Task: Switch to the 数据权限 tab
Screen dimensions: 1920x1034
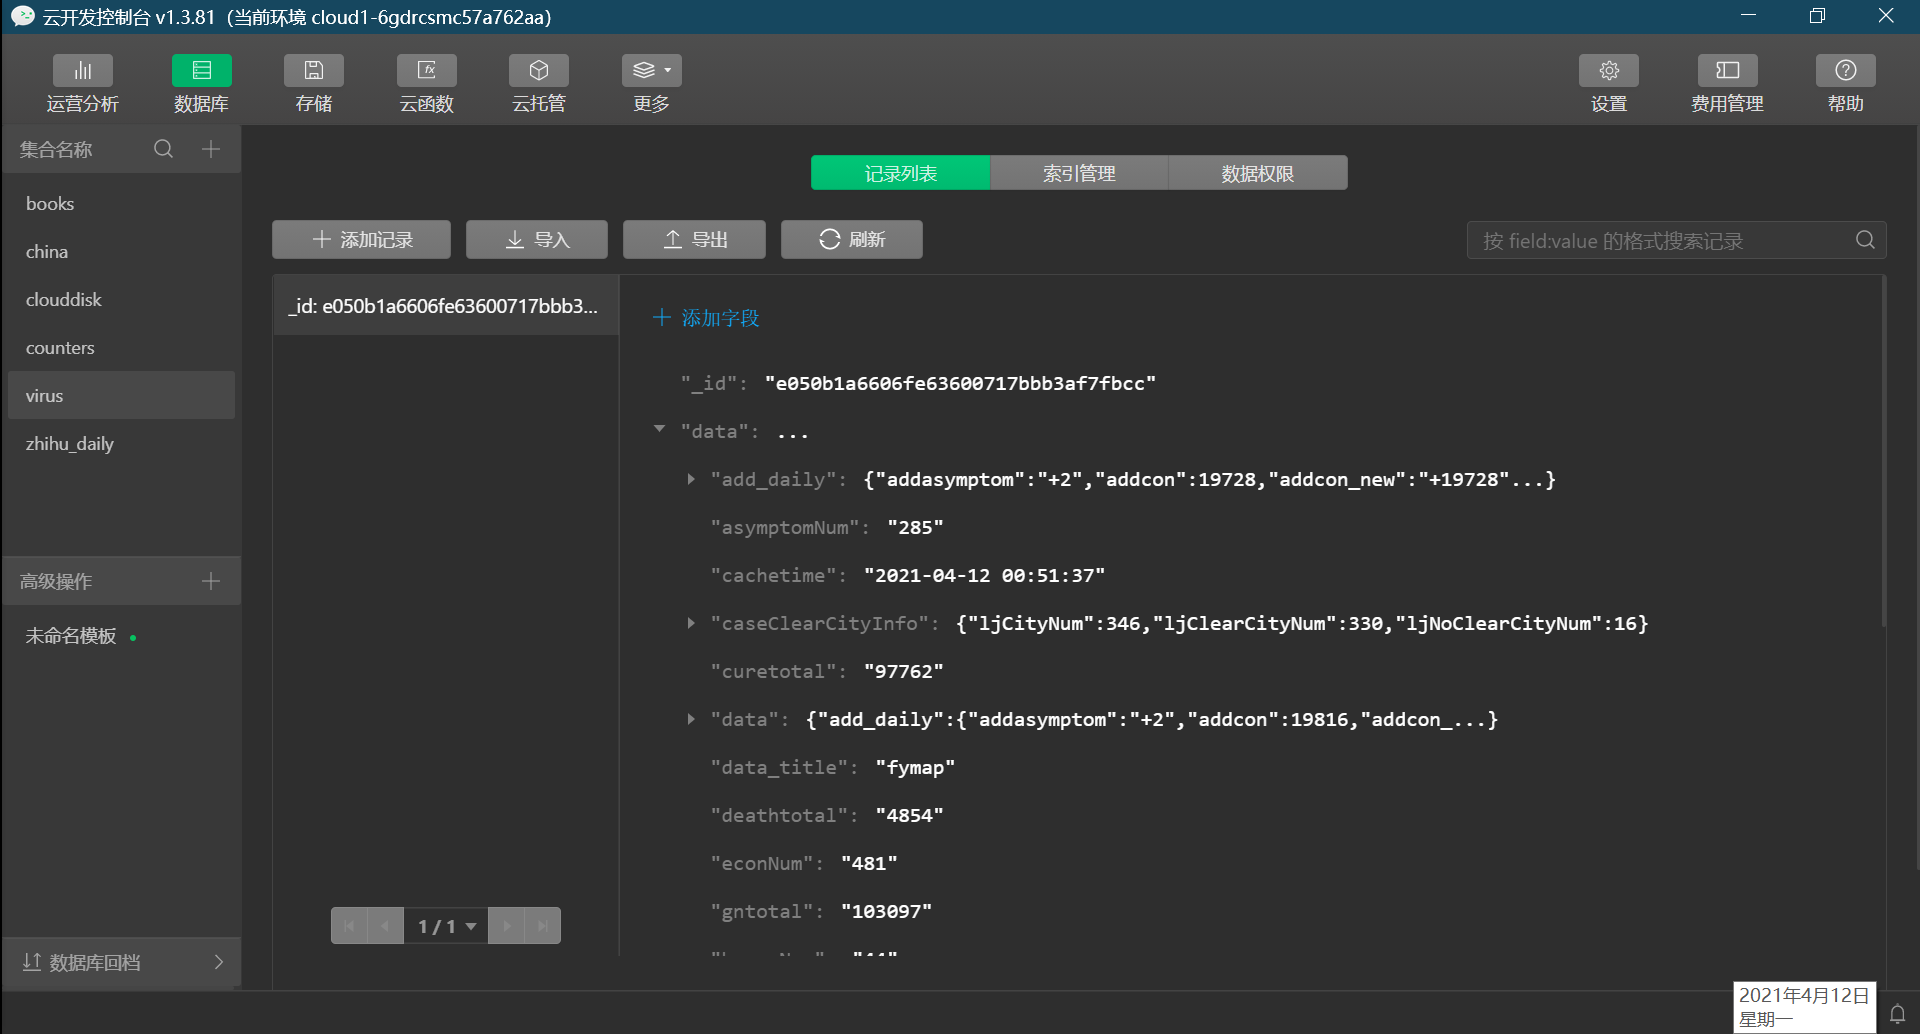Action: (1257, 173)
